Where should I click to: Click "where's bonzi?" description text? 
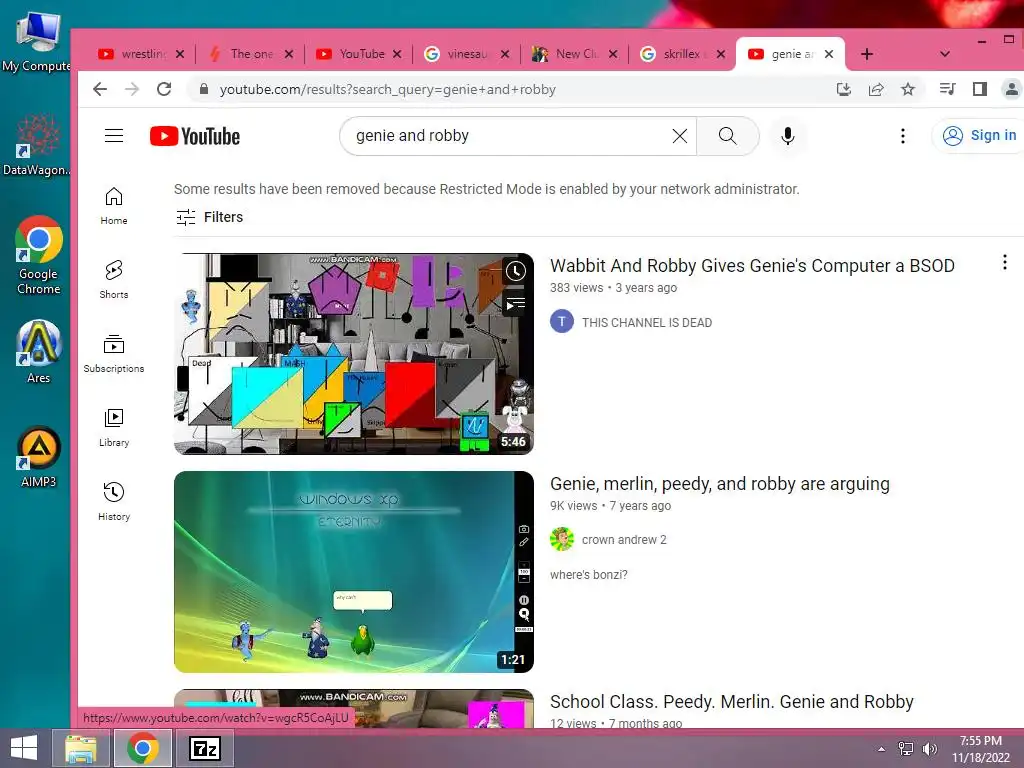(x=588, y=575)
